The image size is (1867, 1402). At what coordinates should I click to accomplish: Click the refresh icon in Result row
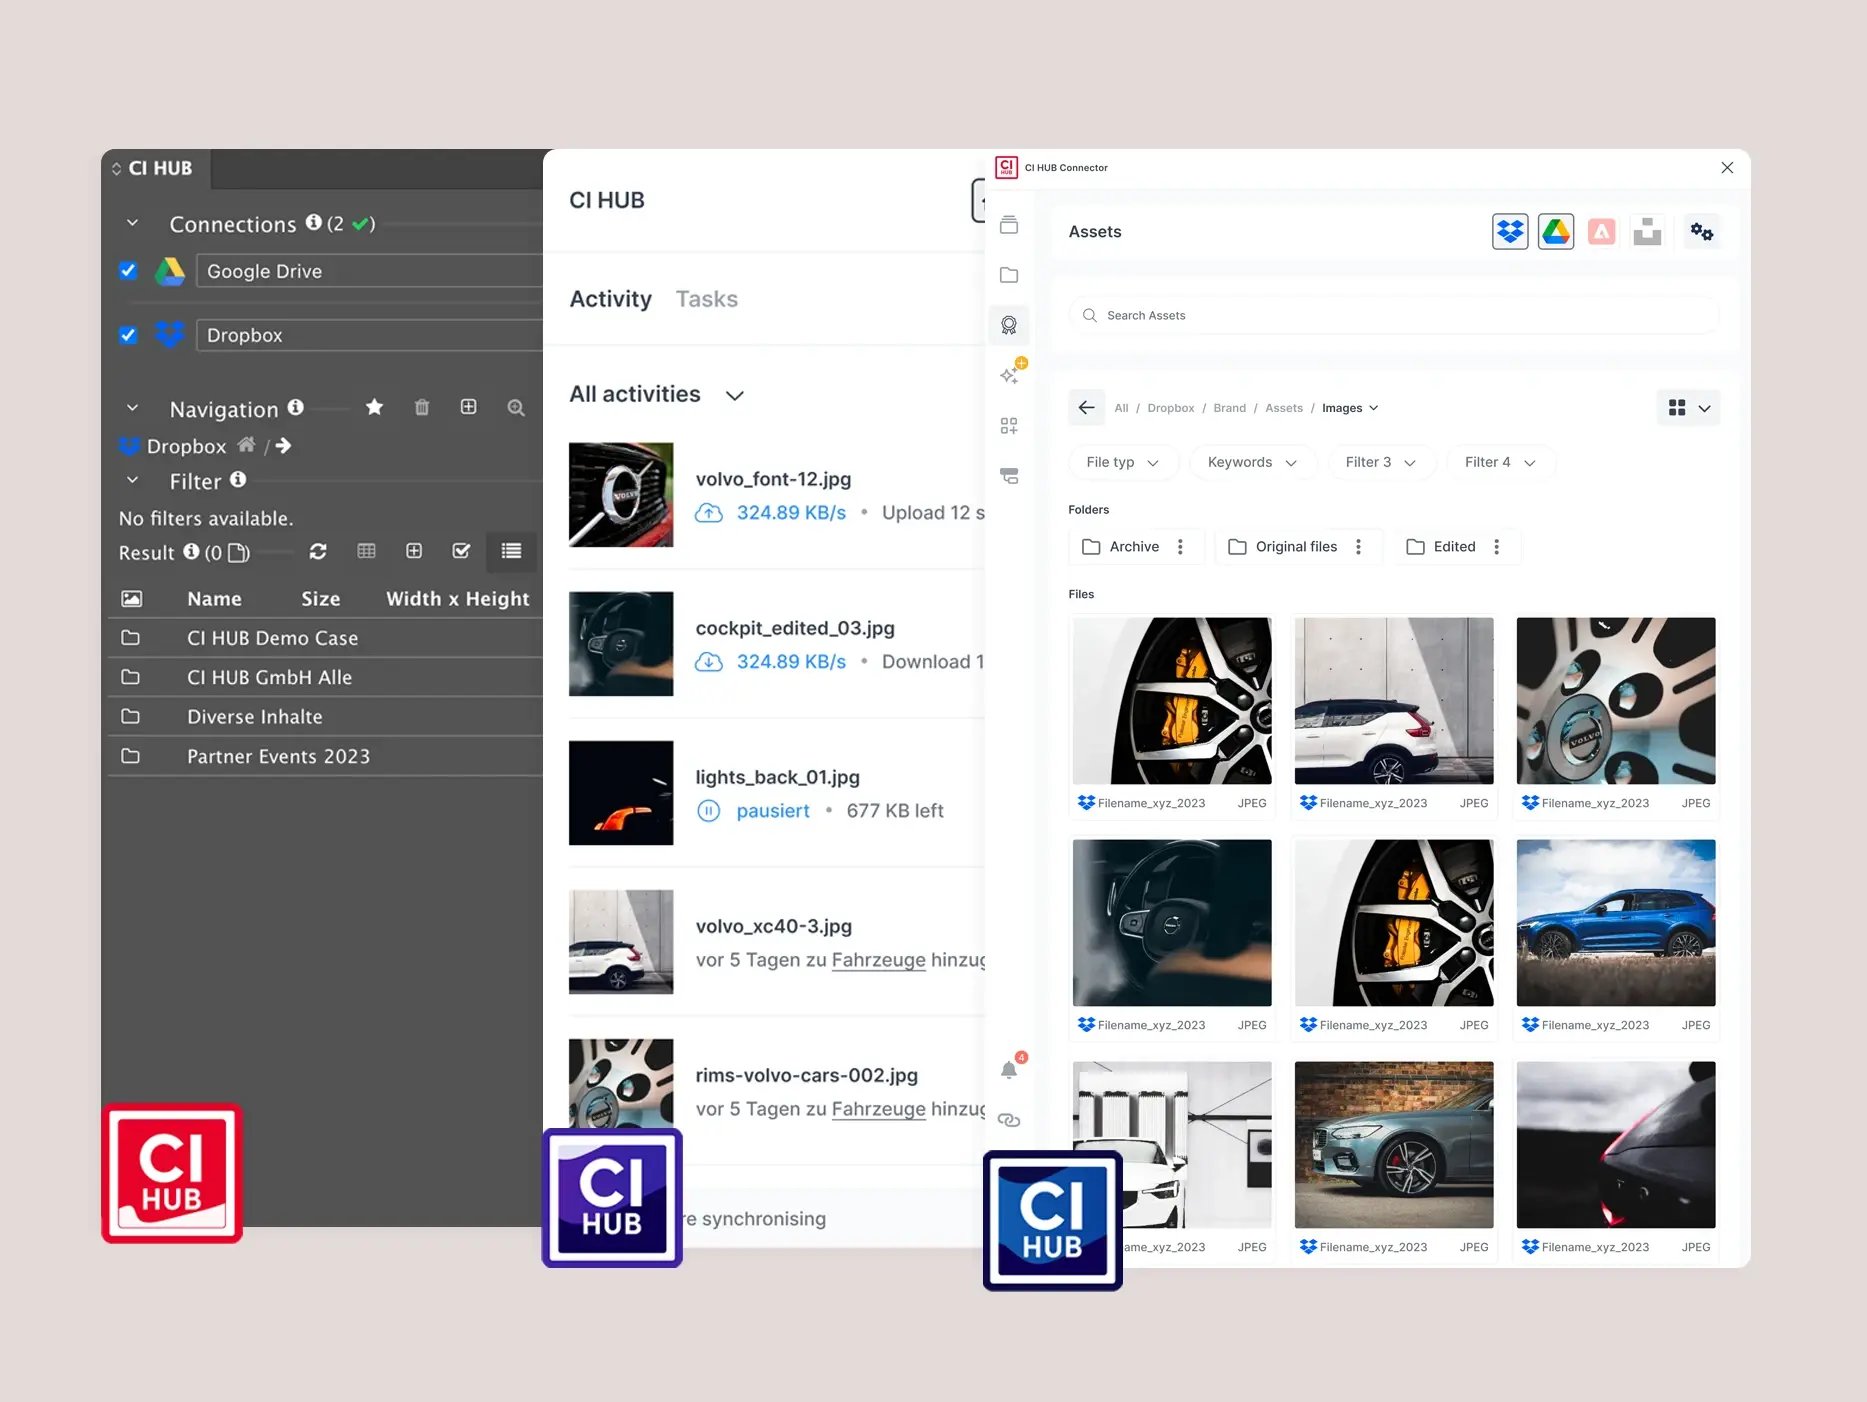(x=318, y=551)
